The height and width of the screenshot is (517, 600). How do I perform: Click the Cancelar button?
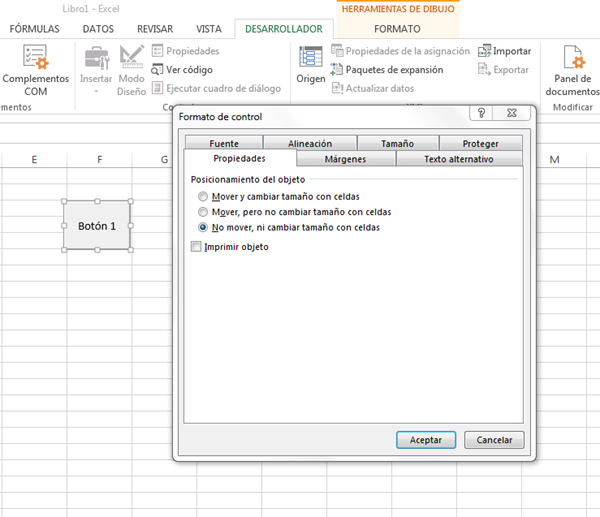click(x=494, y=440)
